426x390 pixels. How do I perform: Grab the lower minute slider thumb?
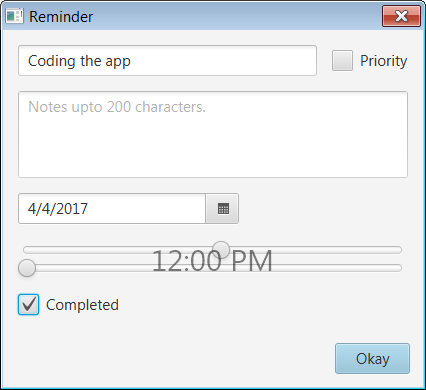(x=27, y=268)
